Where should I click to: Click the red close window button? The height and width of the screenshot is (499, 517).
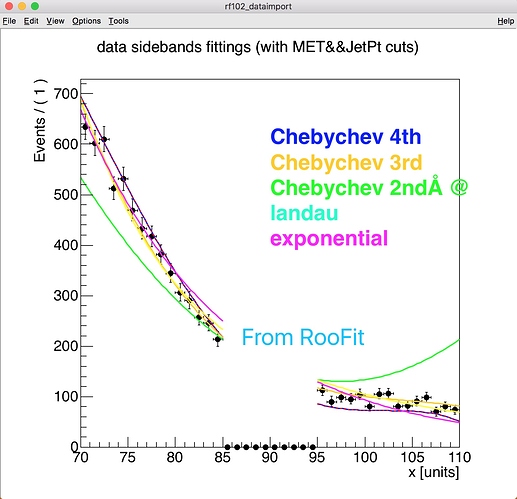9,6
